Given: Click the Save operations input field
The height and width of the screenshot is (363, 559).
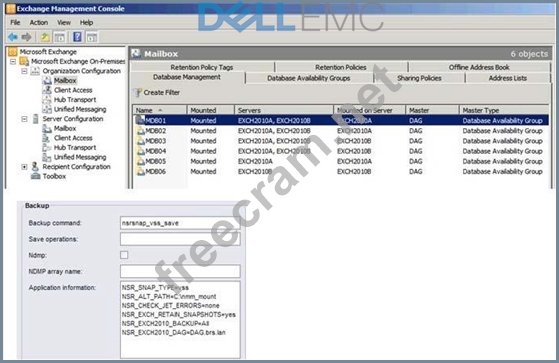Looking at the screenshot, I should (180, 239).
